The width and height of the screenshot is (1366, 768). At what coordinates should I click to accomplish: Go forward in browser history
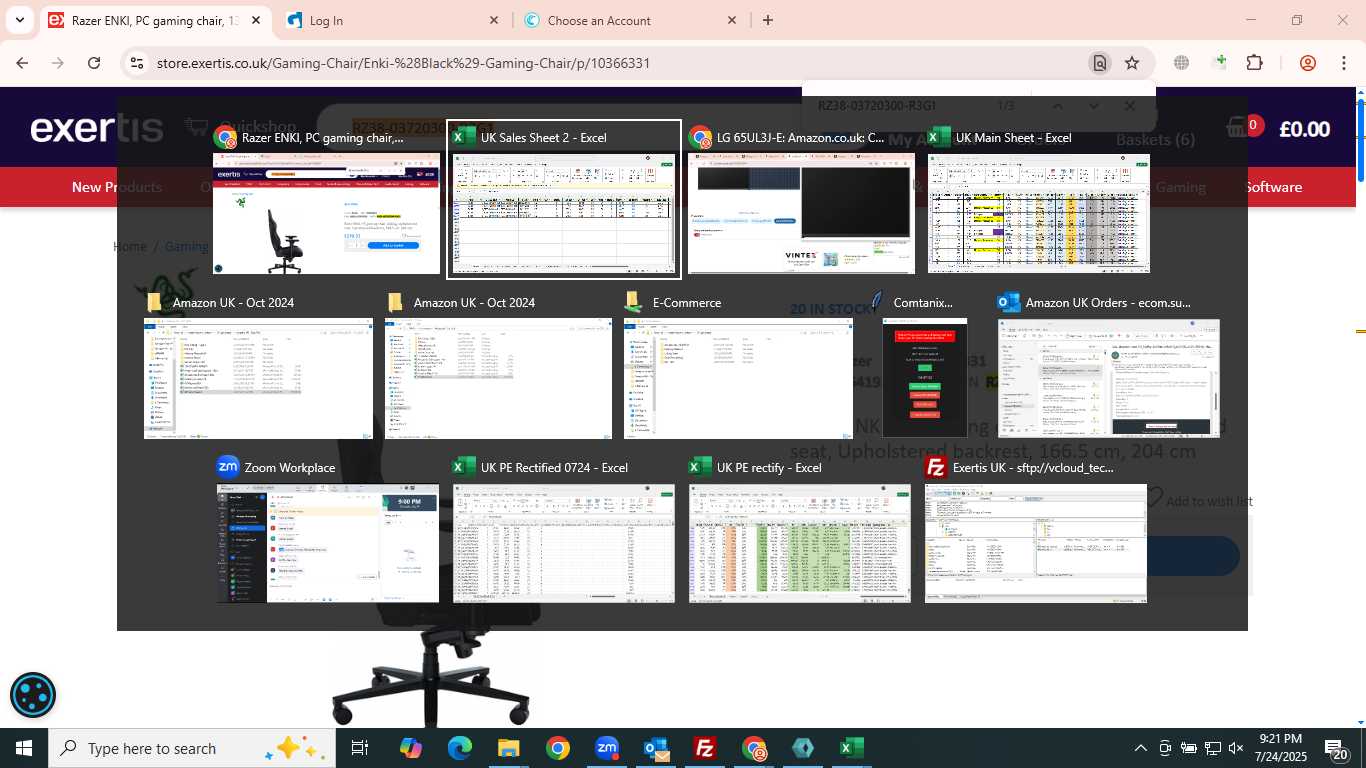tap(58, 63)
